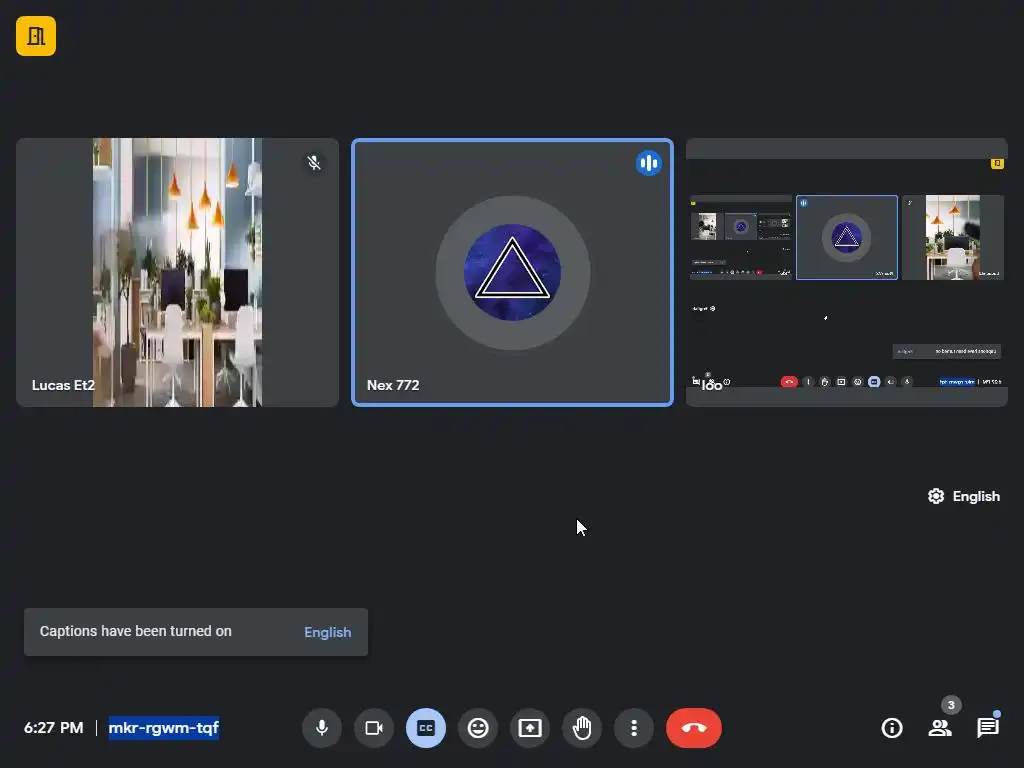Image resolution: width=1024 pixels, height=768 pixels.
Task: Show the participants list
Action: [940, 728]
